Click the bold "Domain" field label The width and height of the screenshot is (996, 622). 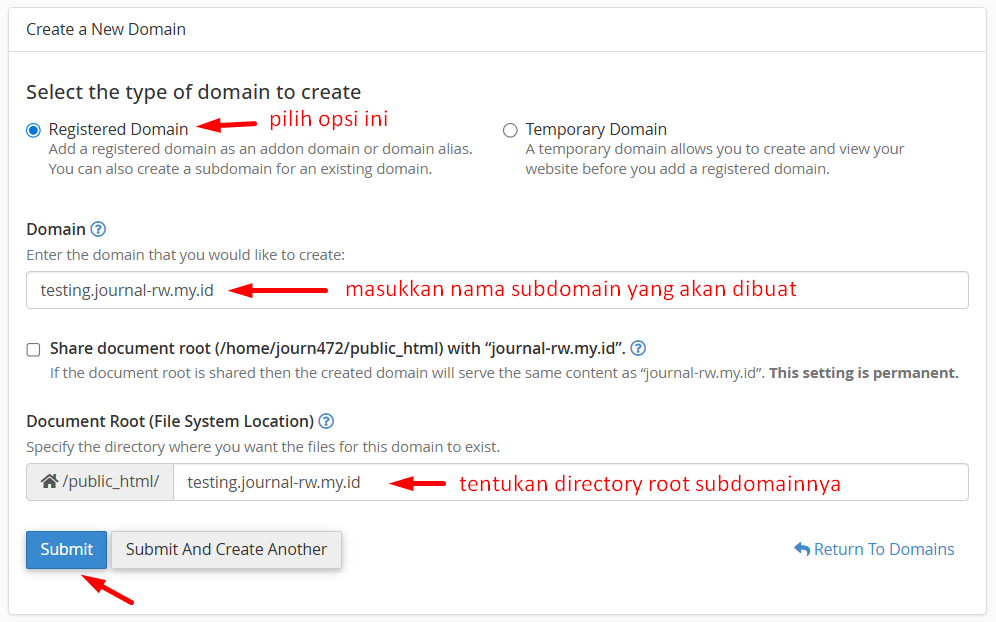coord(56,229)
